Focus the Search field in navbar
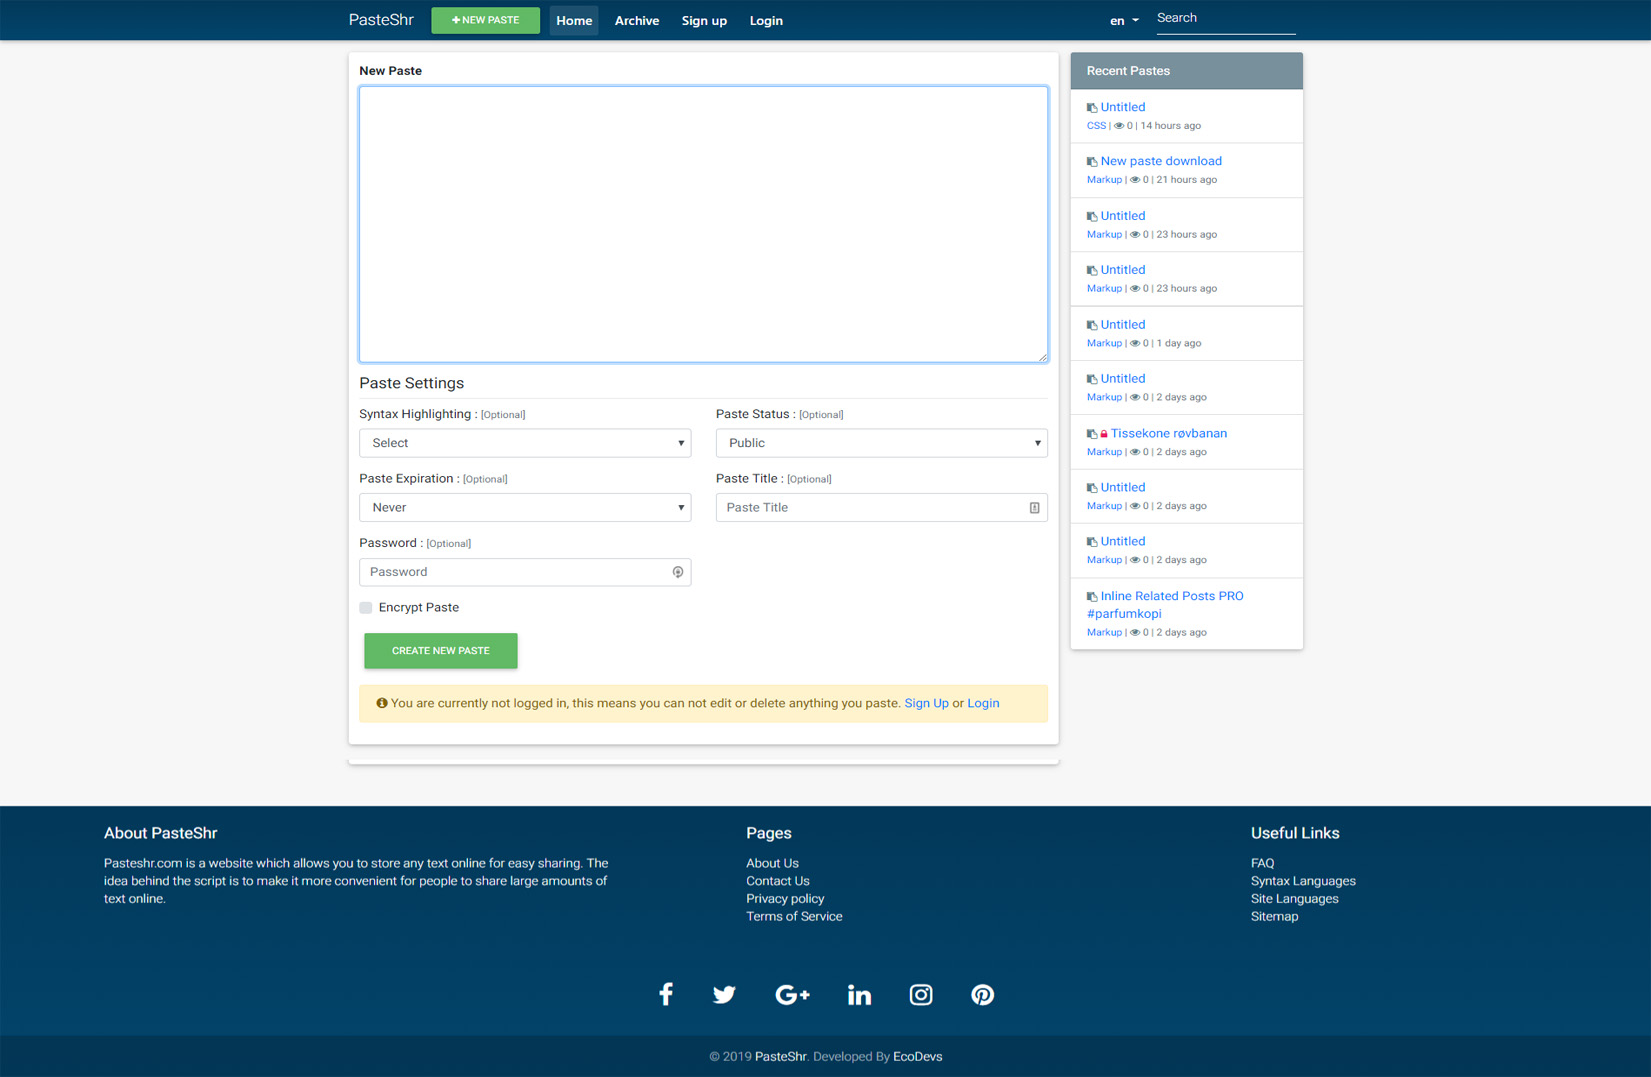This screenshot has width=1651, height=1077. (1224, 18)
